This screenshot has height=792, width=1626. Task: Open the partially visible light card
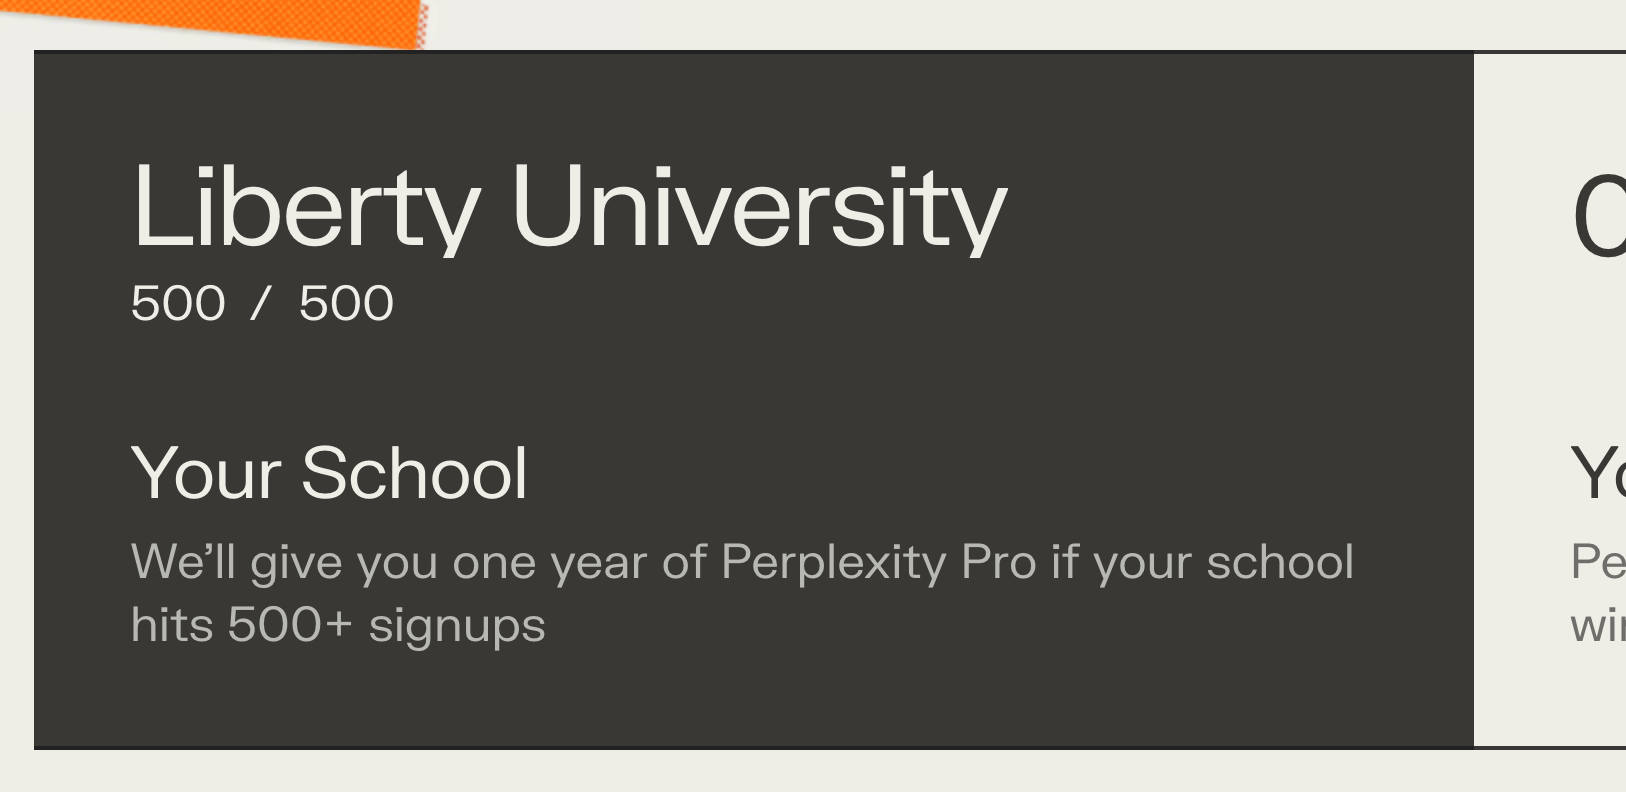pos(1550,400)
